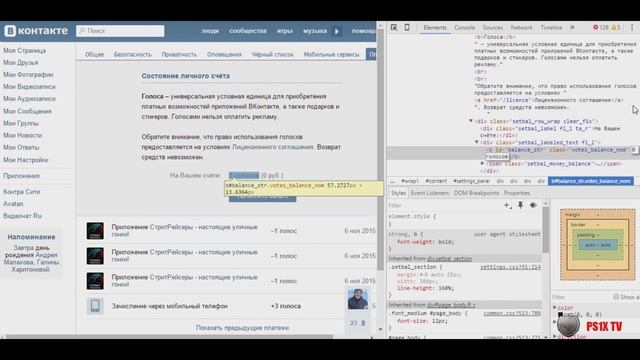Open Мои Фотографии in sidebar
Viewport: 640px width, 360px height.
pos(28,75)
